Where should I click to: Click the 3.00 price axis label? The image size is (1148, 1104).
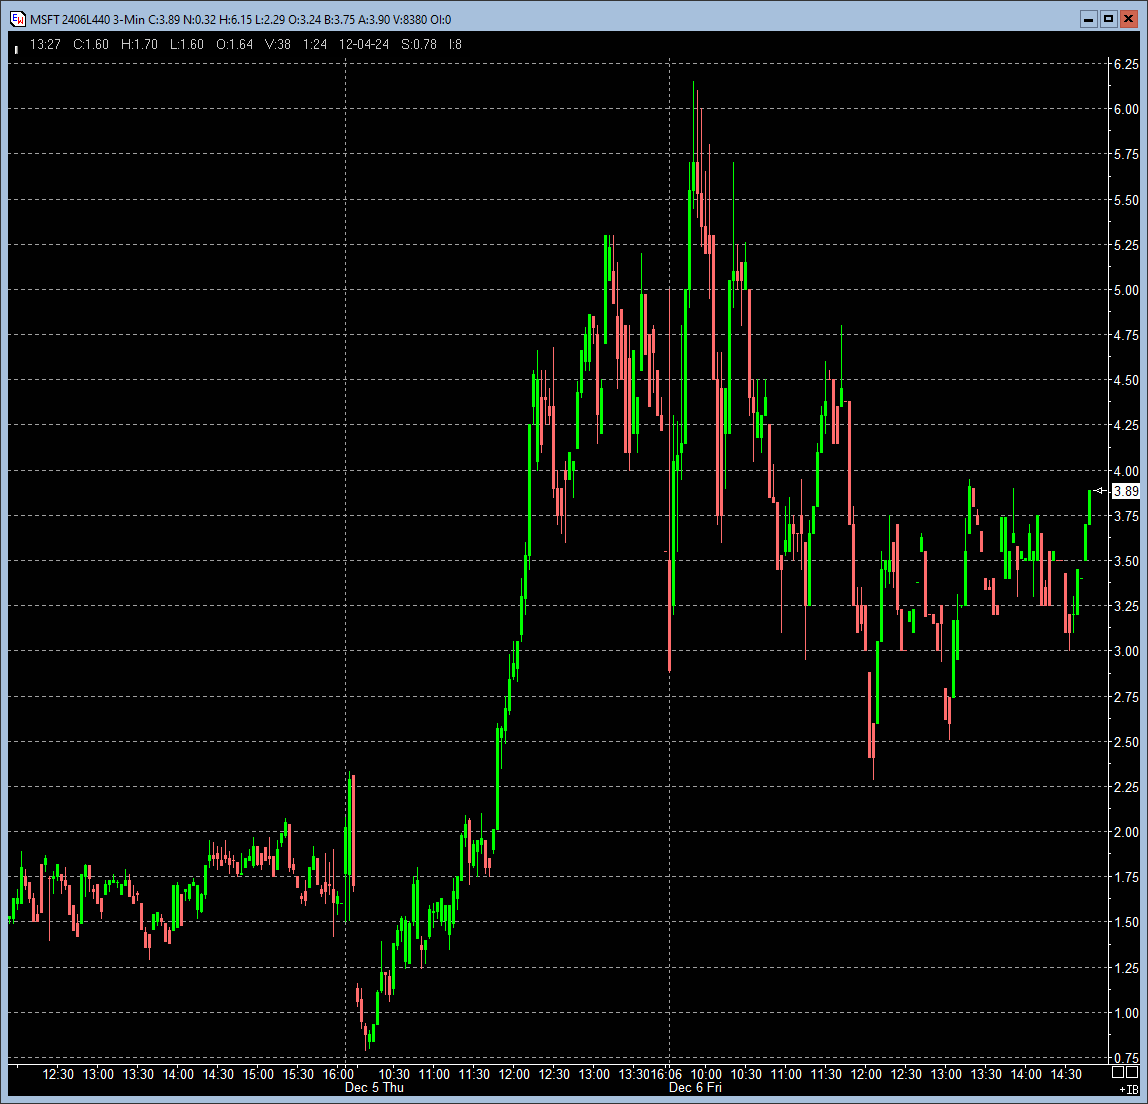[1126, 651]
